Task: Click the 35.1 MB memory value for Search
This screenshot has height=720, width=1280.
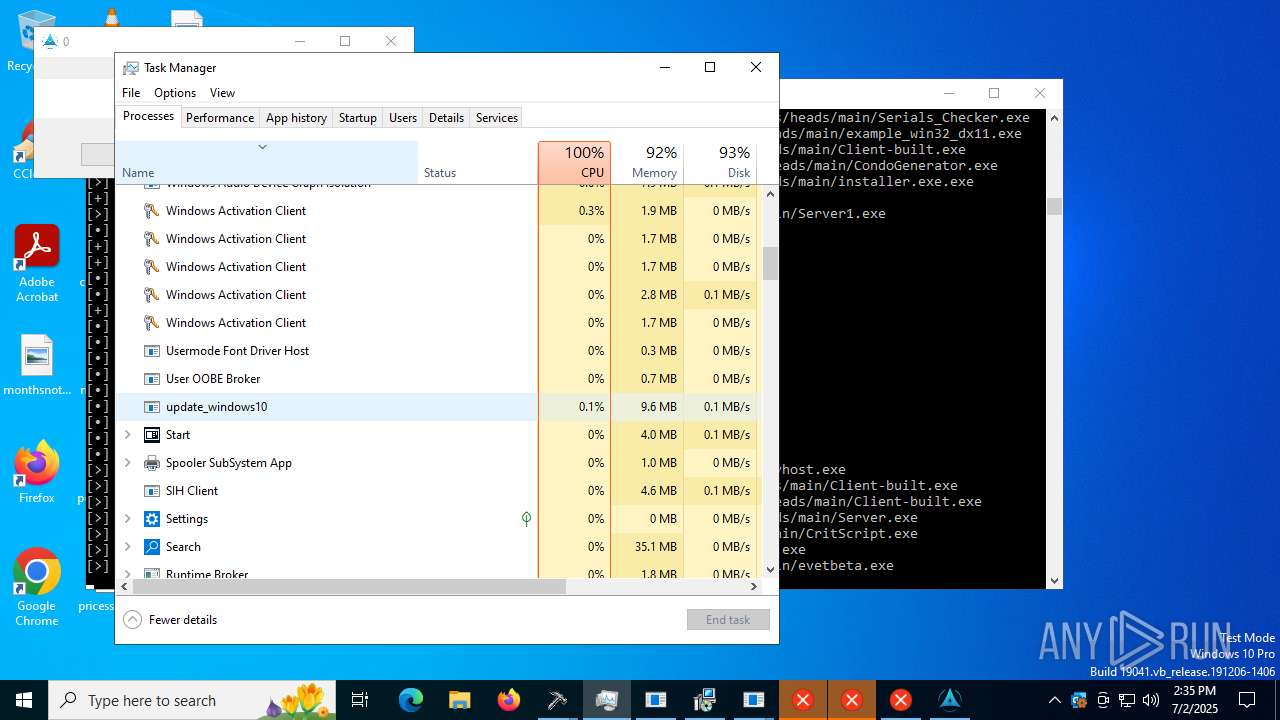Action: 656,547
